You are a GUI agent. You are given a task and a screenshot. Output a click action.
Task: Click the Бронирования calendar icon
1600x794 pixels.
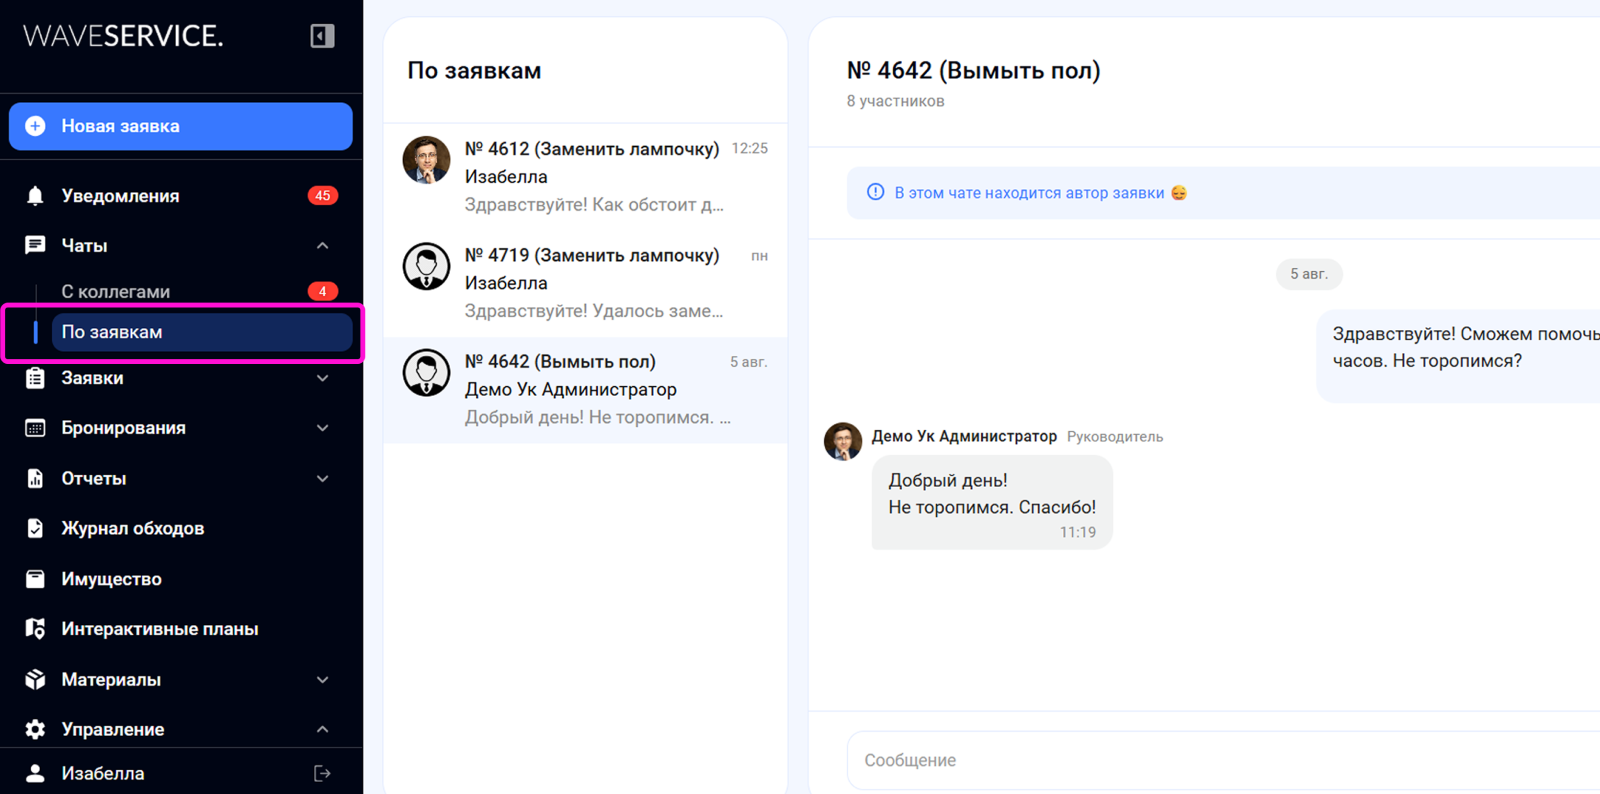coord(35,428)
